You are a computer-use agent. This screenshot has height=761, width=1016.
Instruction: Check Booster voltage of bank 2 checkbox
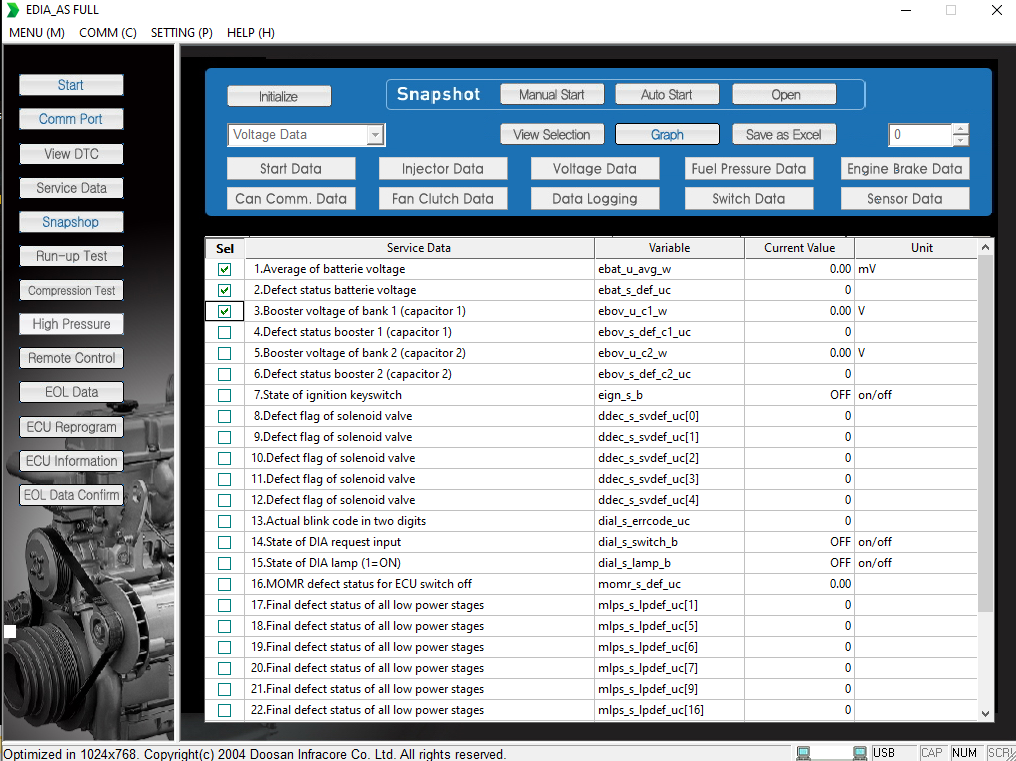click(x=224, y=353)
